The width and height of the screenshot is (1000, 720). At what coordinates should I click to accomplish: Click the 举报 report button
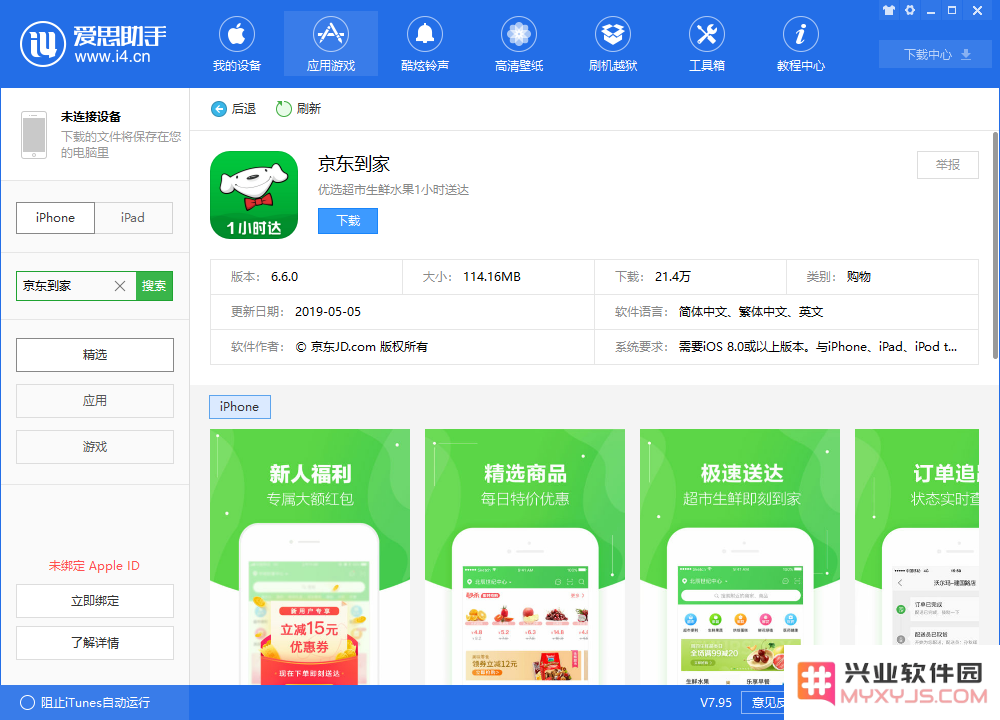coord(948,165)
